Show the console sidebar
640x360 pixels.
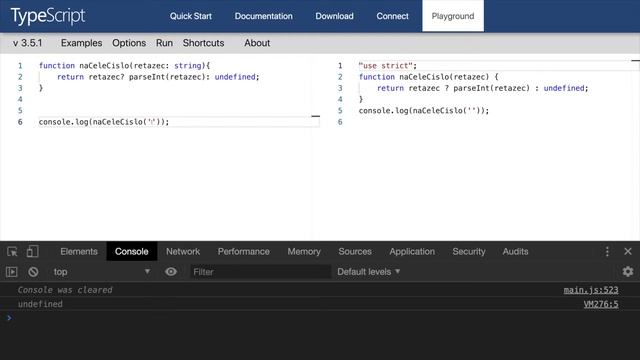(12, 272)
